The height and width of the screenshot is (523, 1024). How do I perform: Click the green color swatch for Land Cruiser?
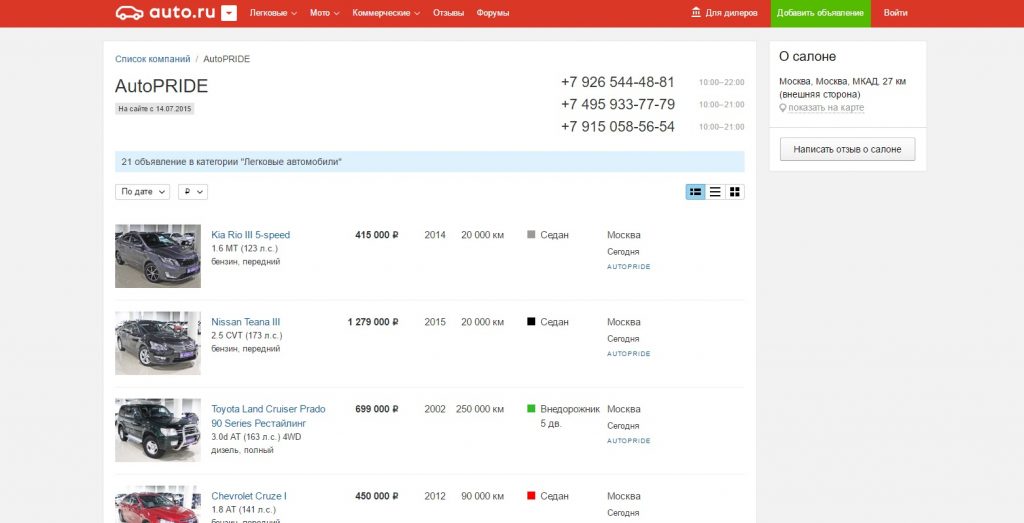click(531, 409)
